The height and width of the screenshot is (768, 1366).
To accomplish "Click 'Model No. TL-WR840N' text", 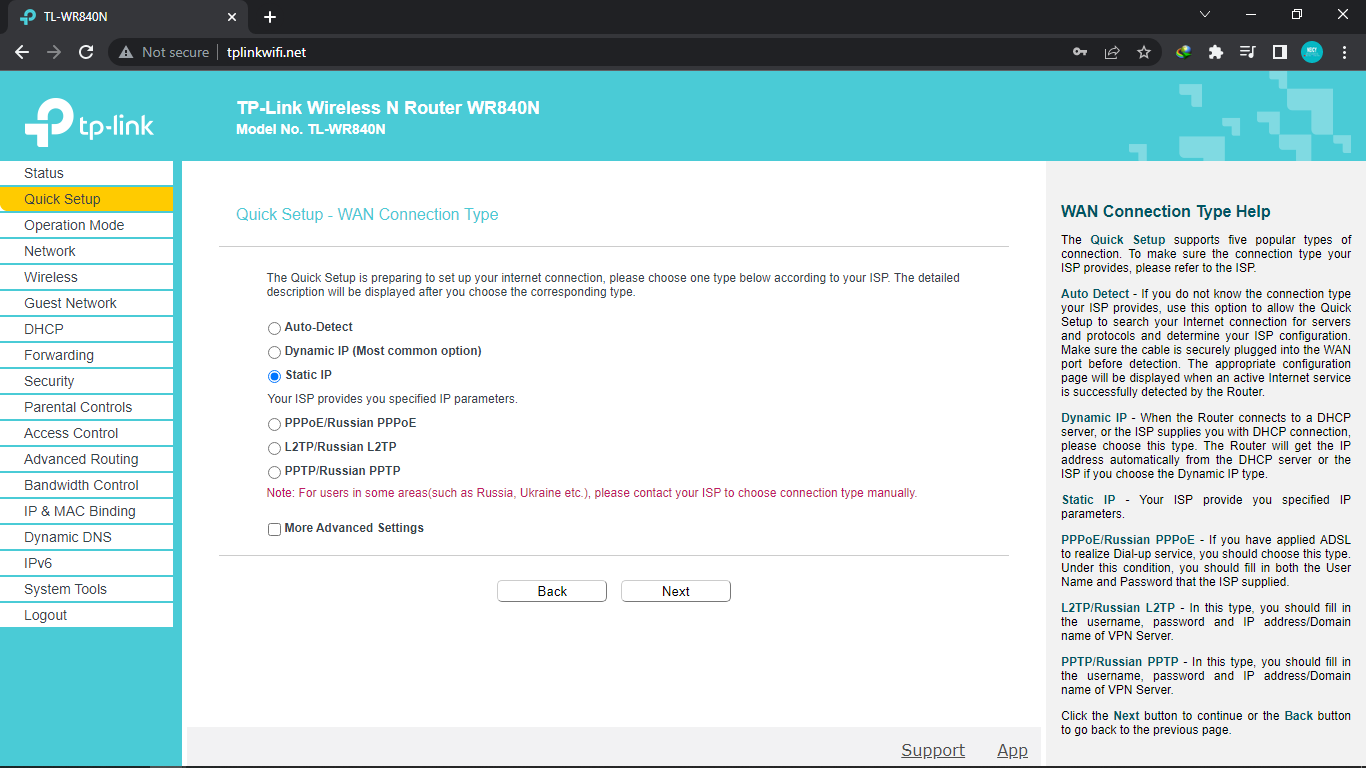I will (x=311, y=129).
